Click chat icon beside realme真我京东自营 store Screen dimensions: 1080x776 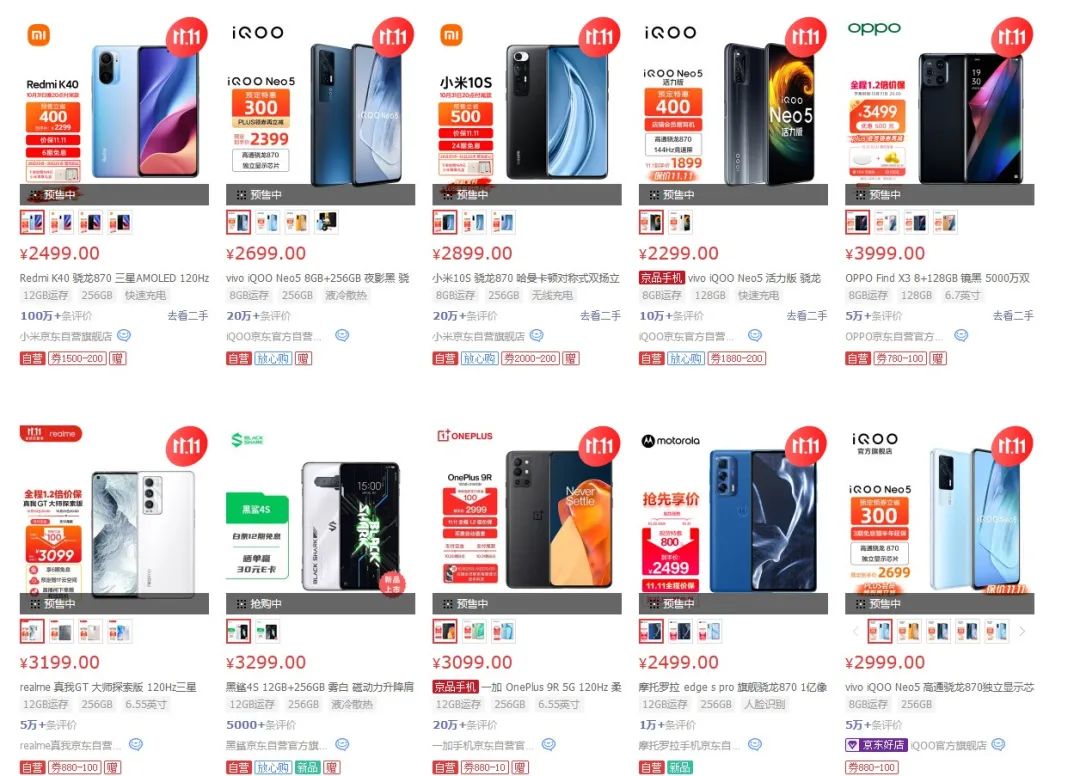(x=136, y=744)
